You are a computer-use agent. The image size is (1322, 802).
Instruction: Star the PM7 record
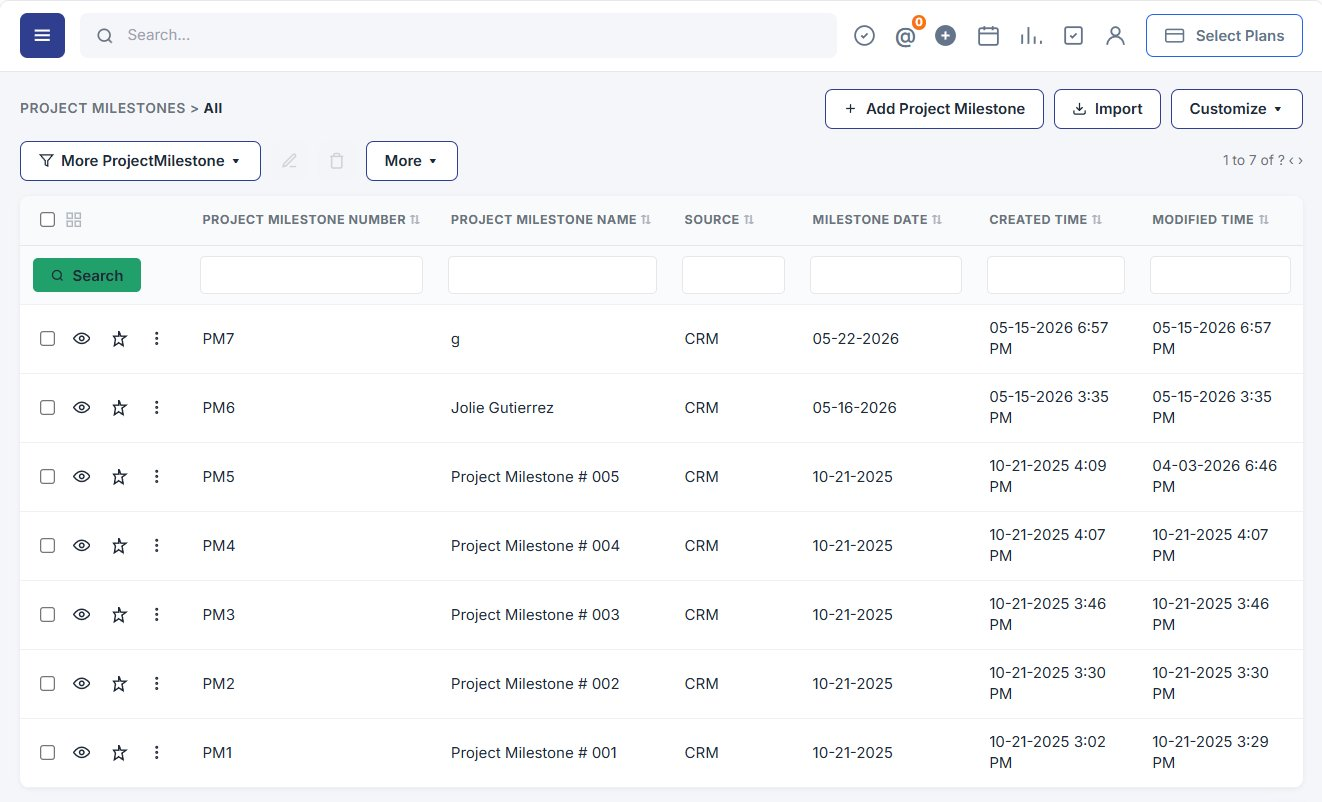(119, 339)
